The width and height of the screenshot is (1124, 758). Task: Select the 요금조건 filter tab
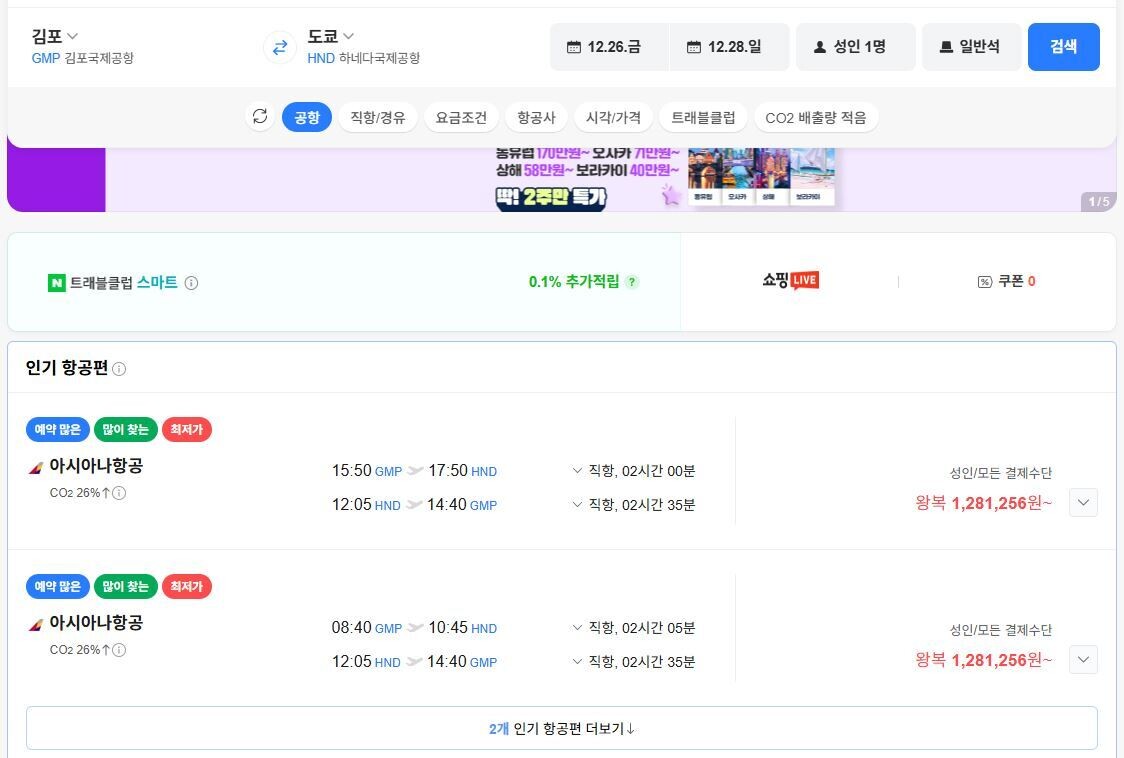tap(461, 117)
